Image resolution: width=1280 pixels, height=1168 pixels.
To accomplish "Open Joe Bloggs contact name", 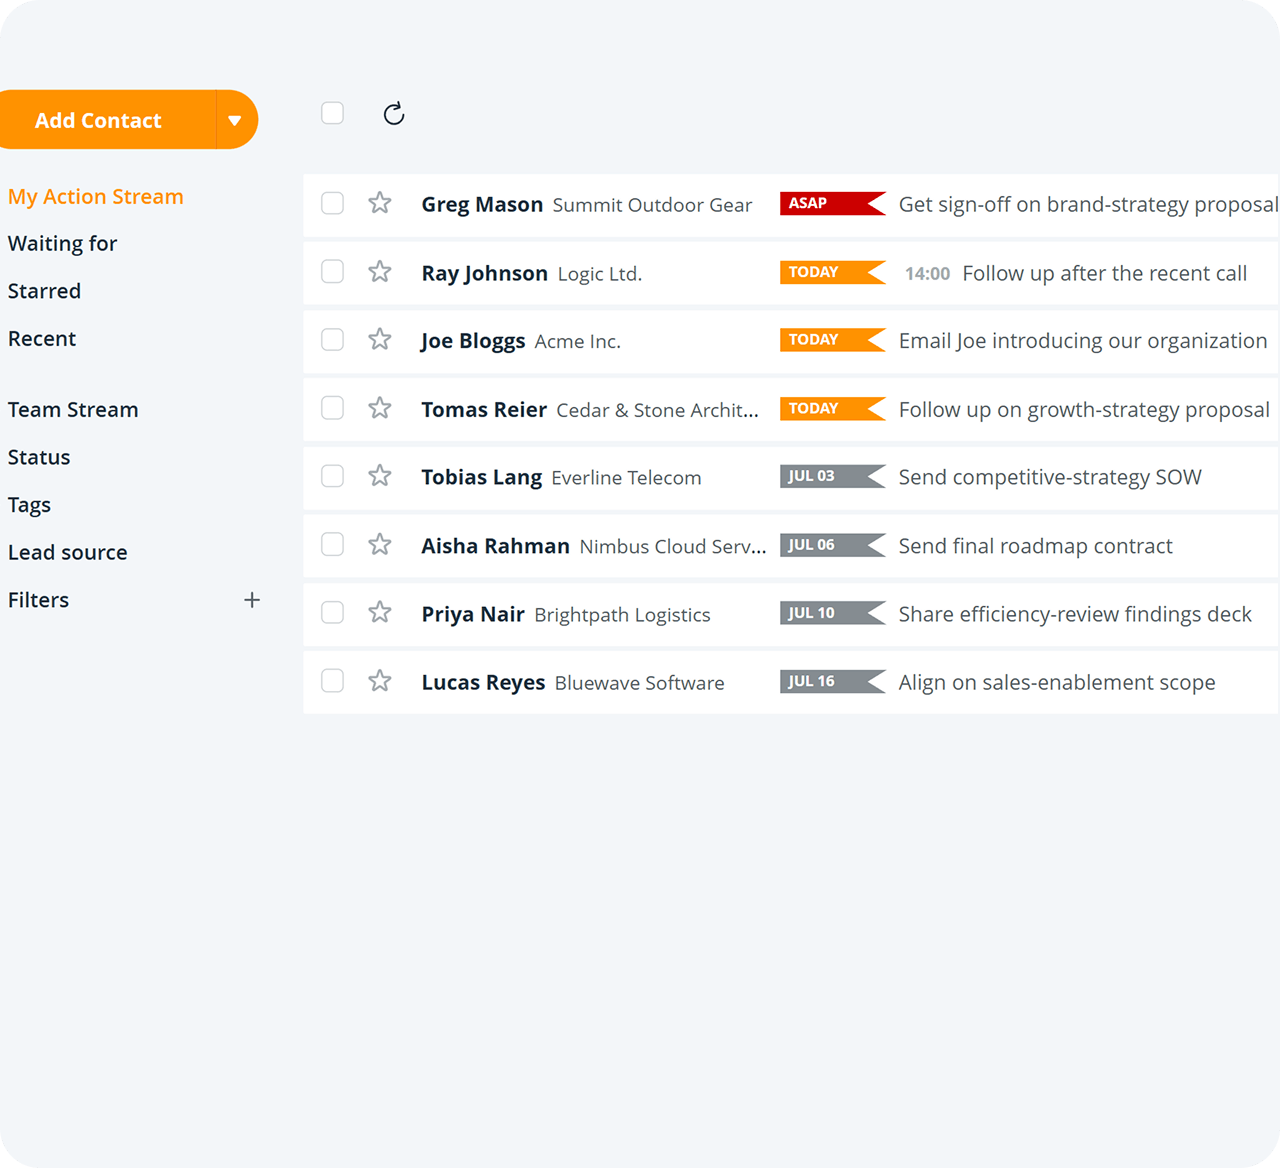I will tap(473, 341).
